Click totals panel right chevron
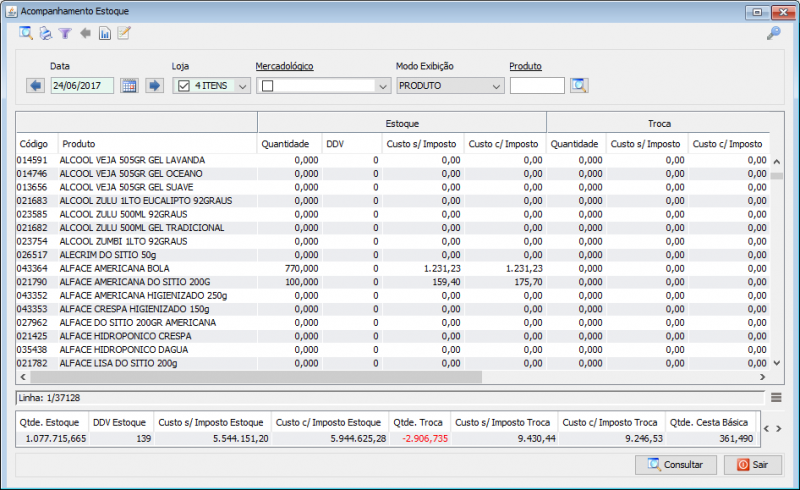The image size is (800, 490). (779, 429)
